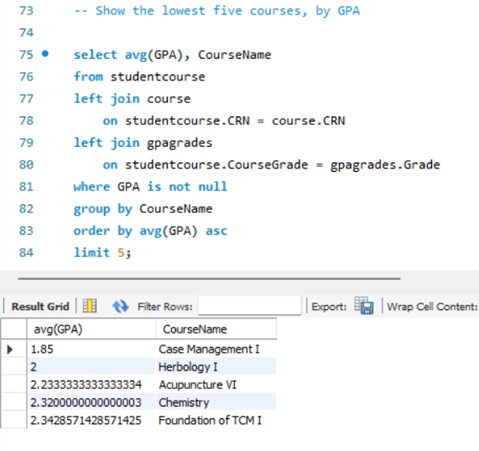Select the Foundation of TCM I cell
The height and width of the screenshot is (451, 479).
[216, 420]
